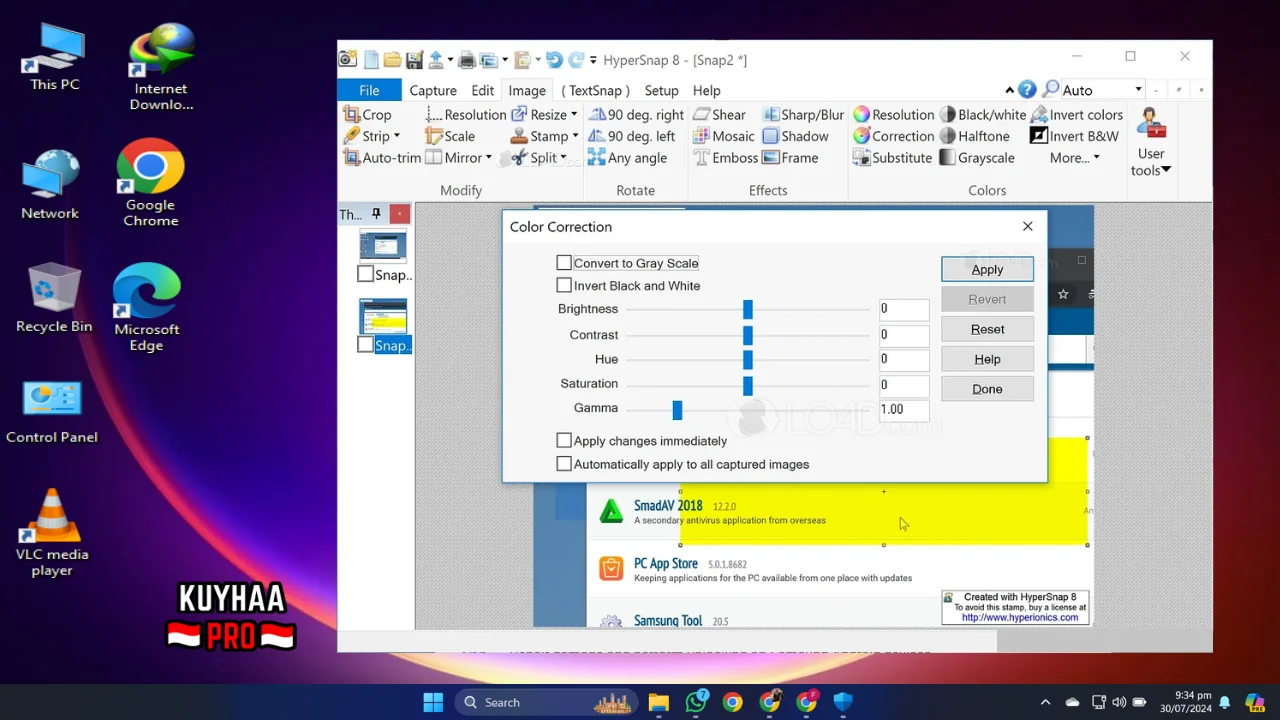Click the Apply button
1280x720 pixels.
tap(987, 269)
